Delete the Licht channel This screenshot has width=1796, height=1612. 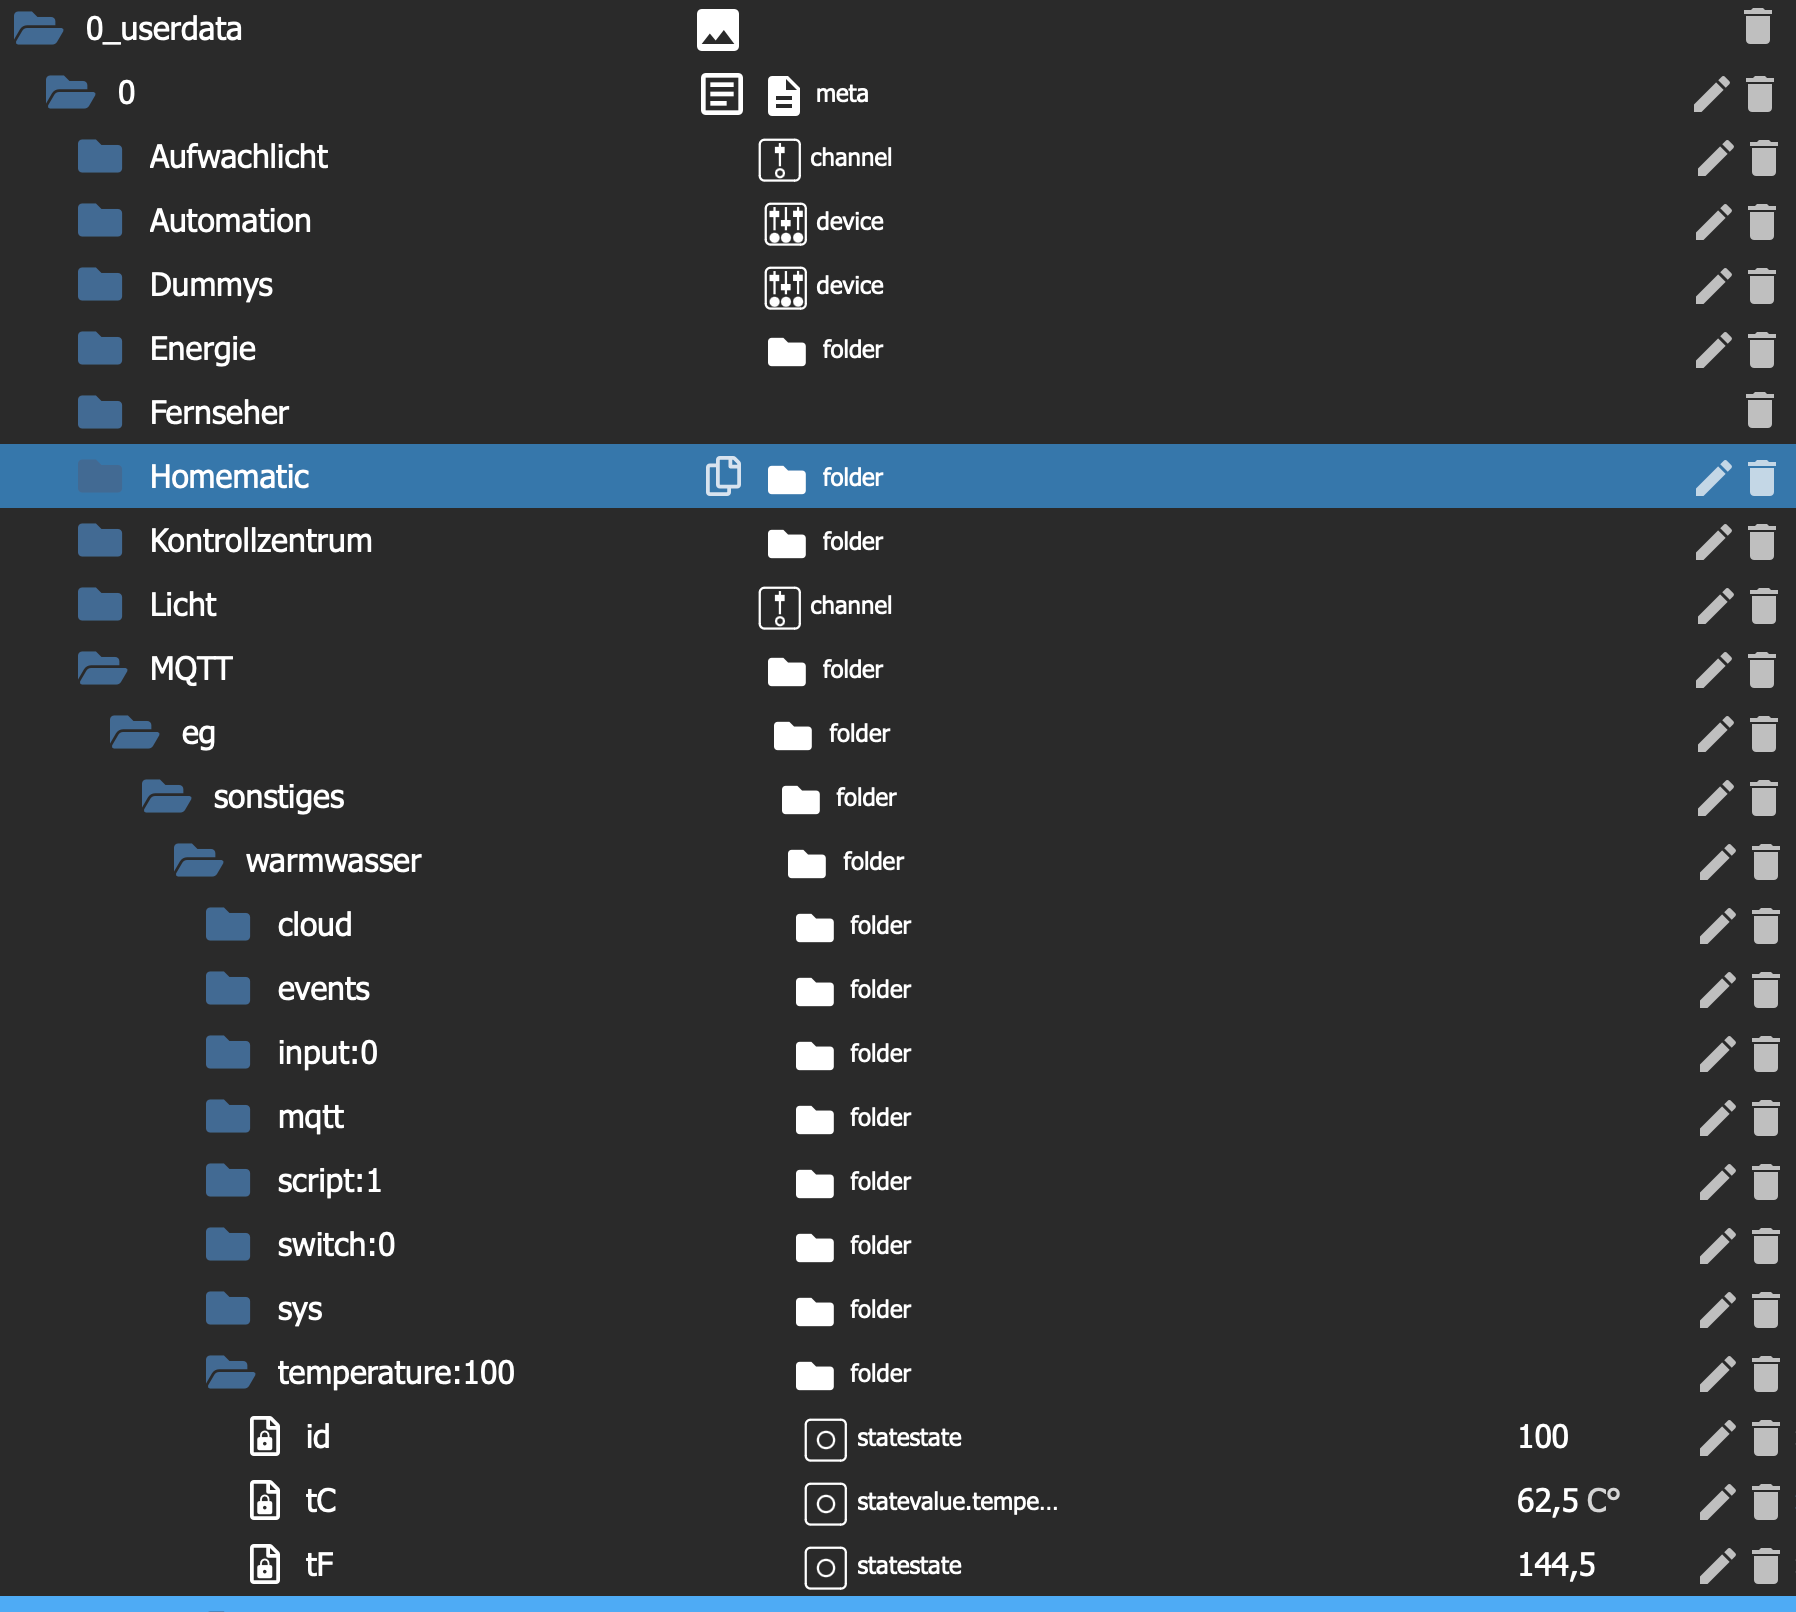point(1764,606)
